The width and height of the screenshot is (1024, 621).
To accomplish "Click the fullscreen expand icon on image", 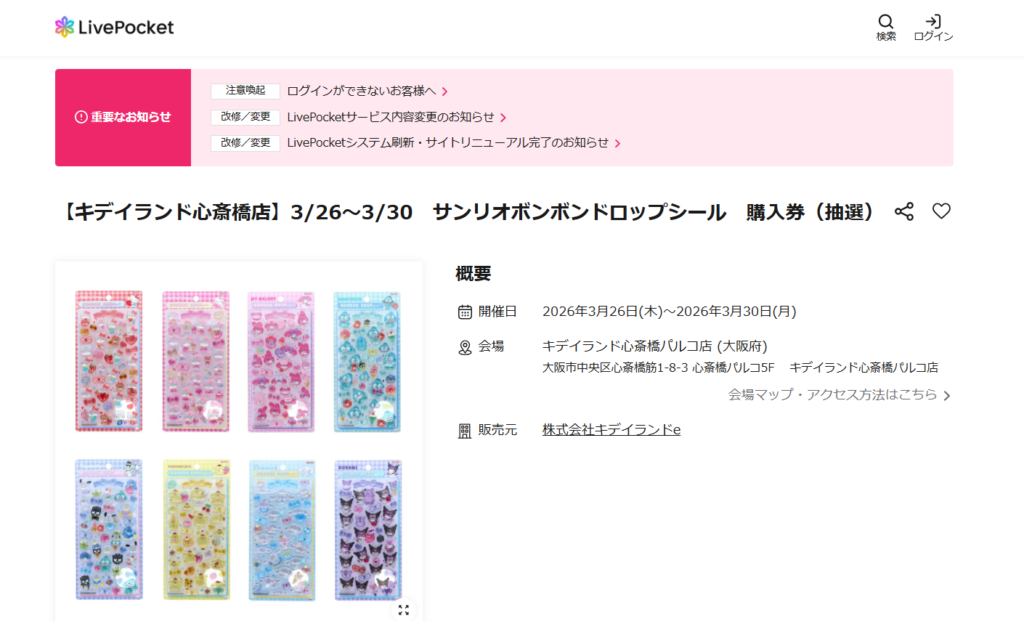I will tap(404, 610).
